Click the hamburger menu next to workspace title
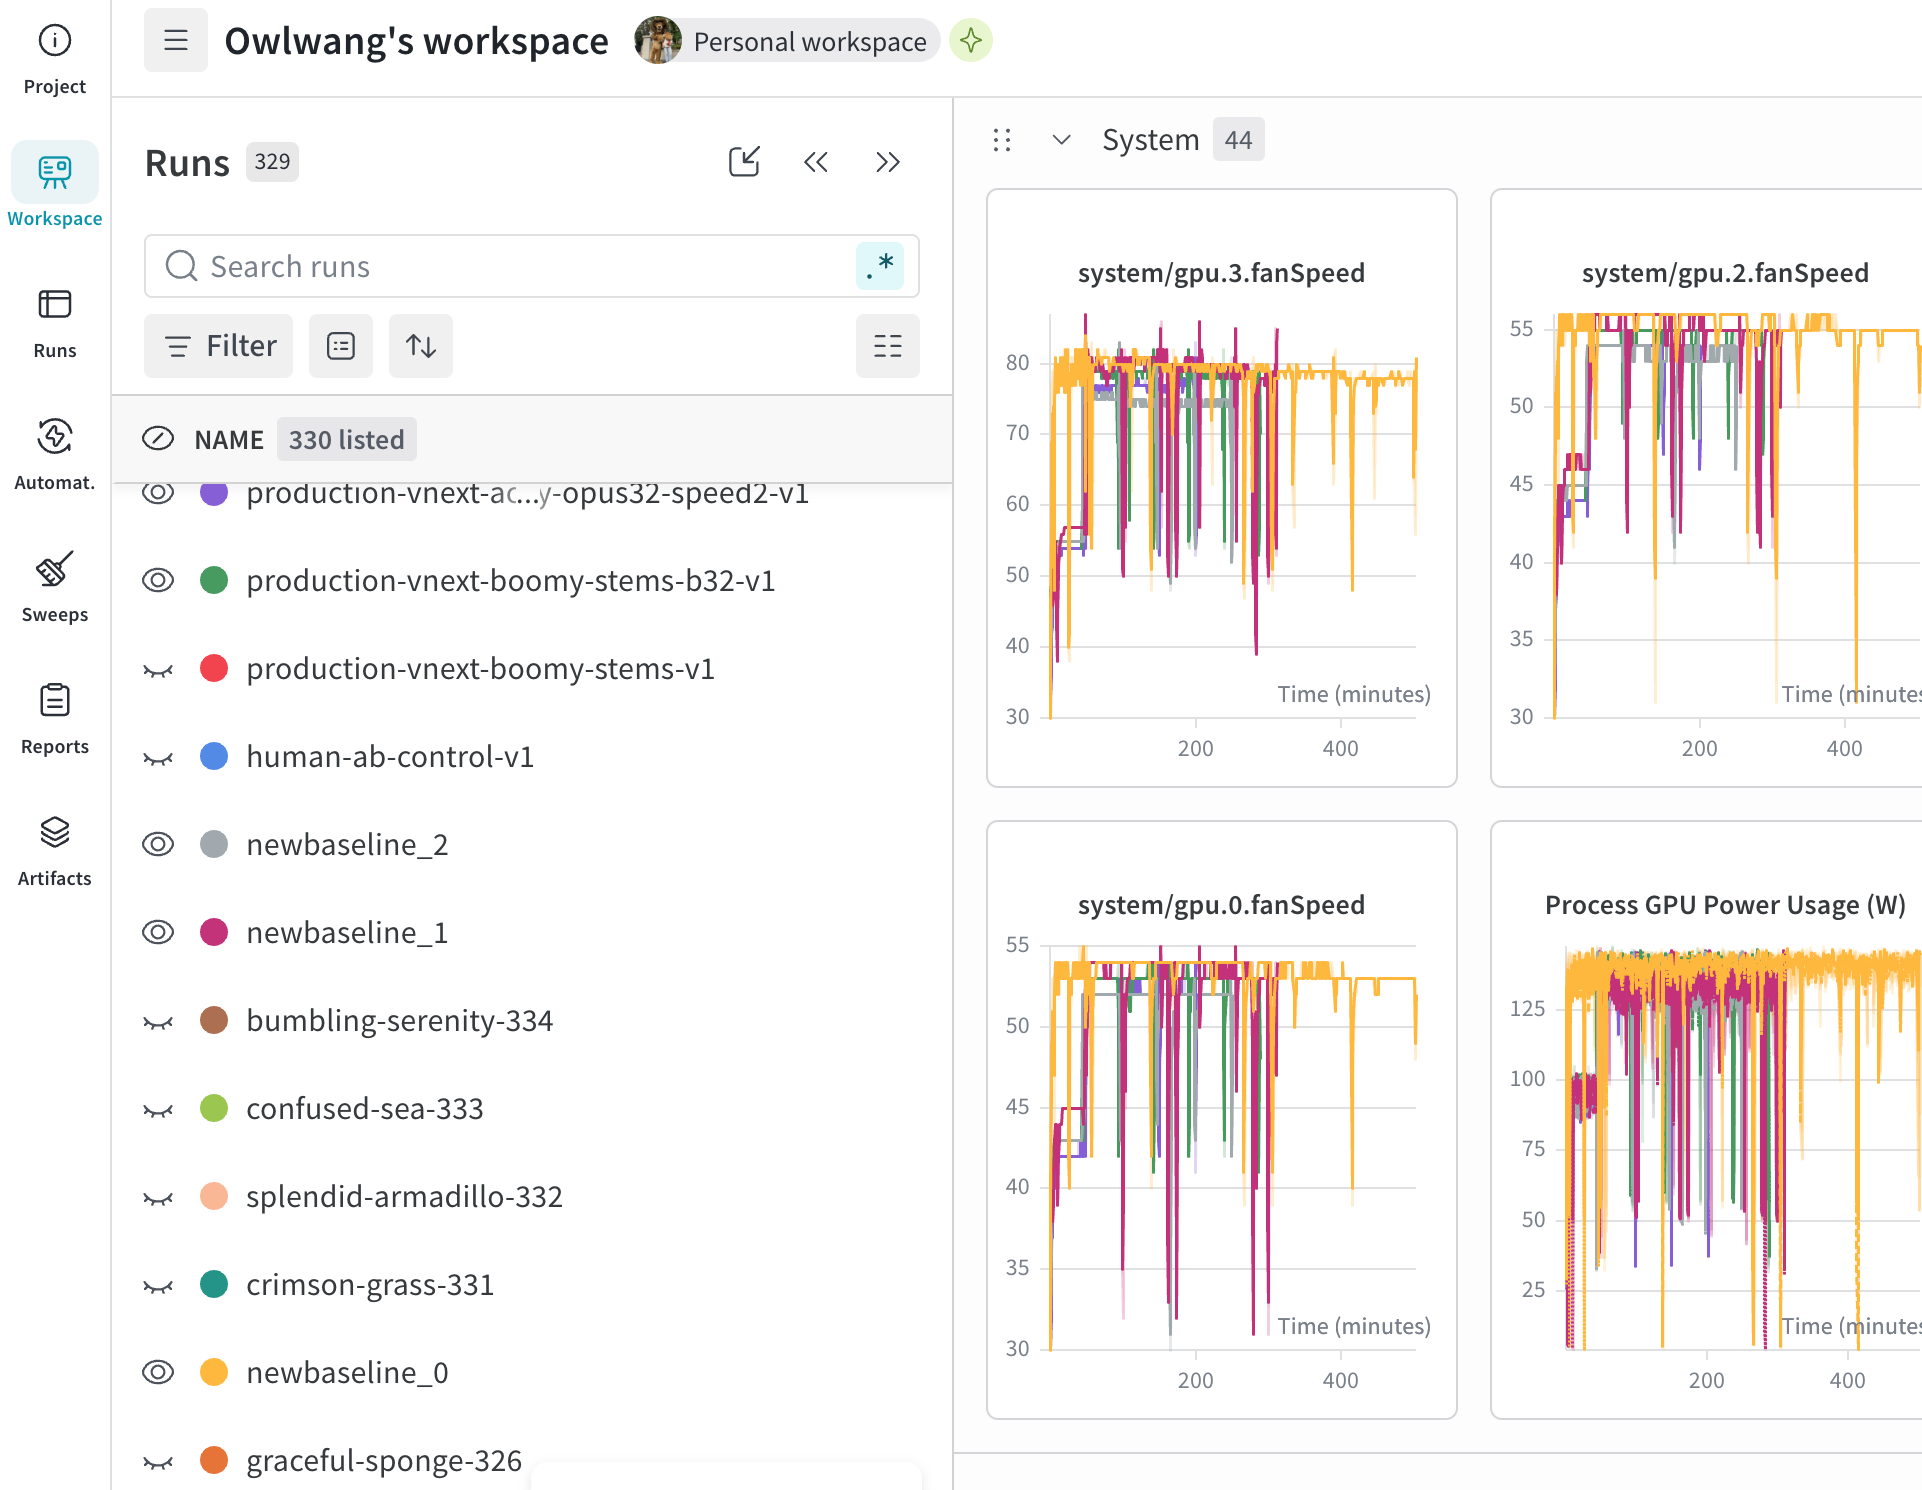1922x1490 pixels. (x=176, y=41)
